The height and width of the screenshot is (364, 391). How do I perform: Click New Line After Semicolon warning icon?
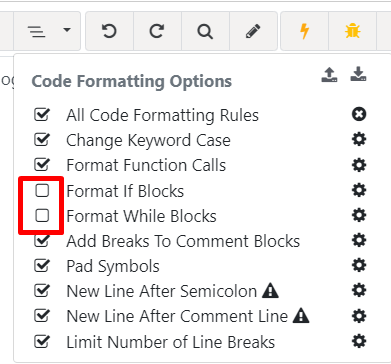coord(270,291)
